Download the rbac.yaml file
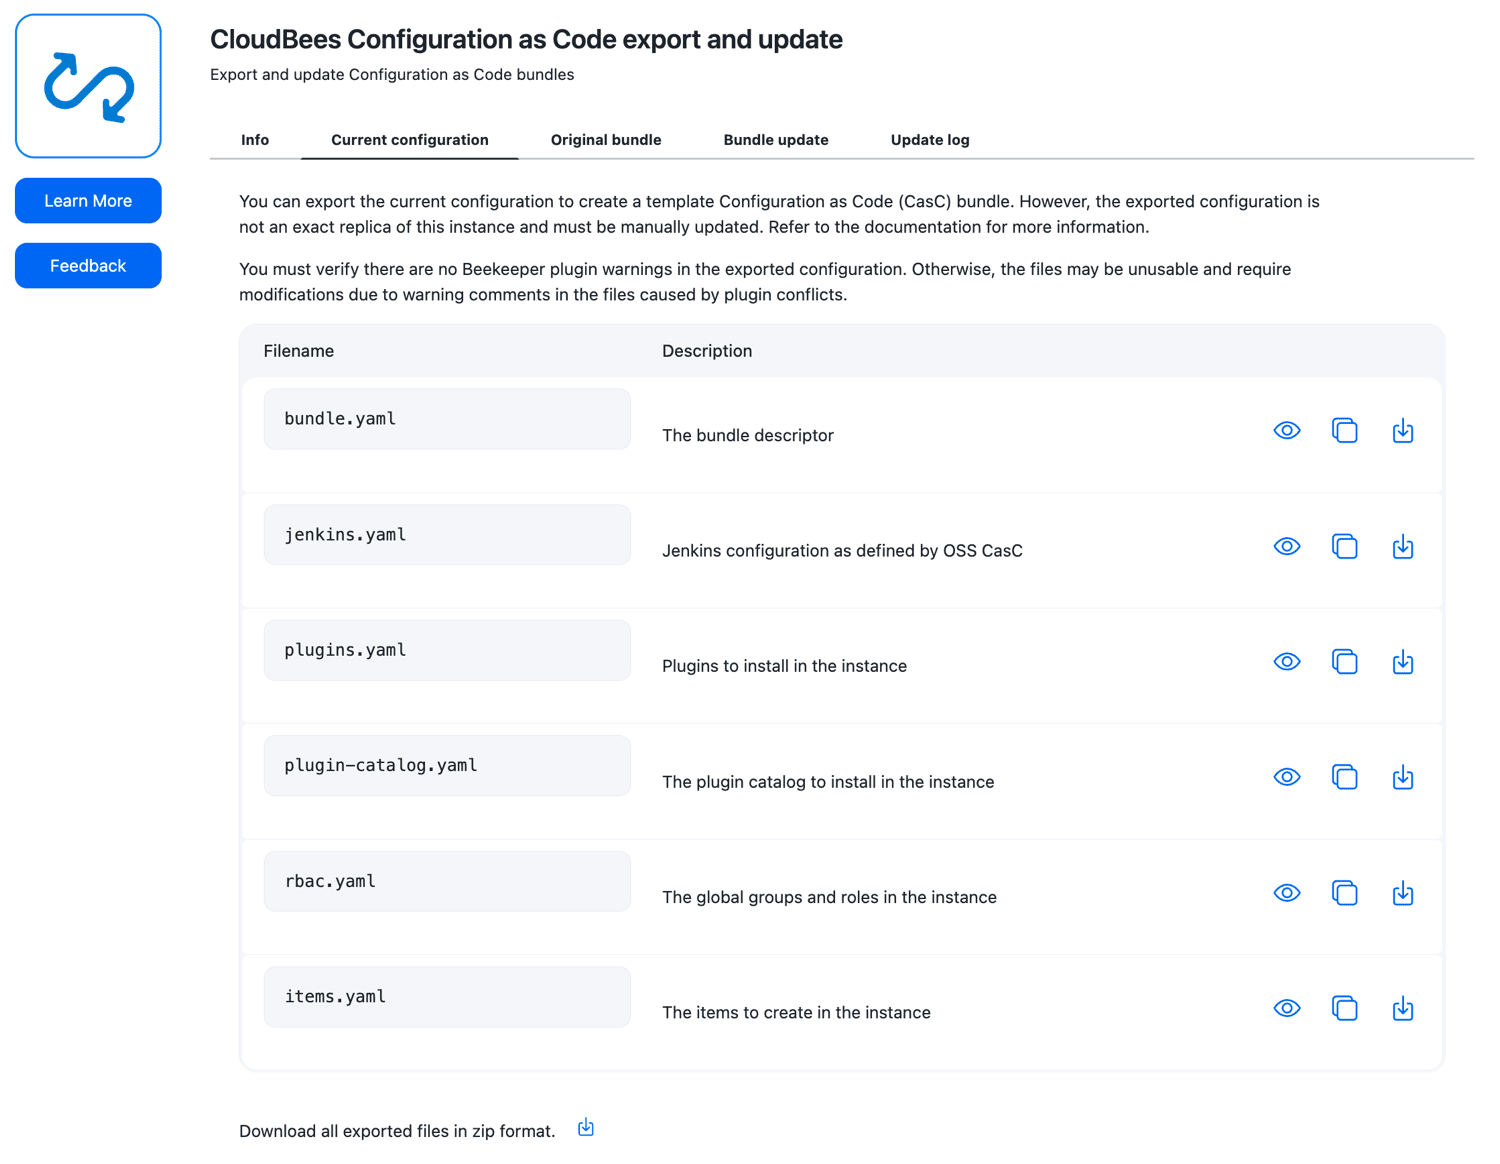The width and height of the screenshot is (1500, 1164). tap(1403, 893)
